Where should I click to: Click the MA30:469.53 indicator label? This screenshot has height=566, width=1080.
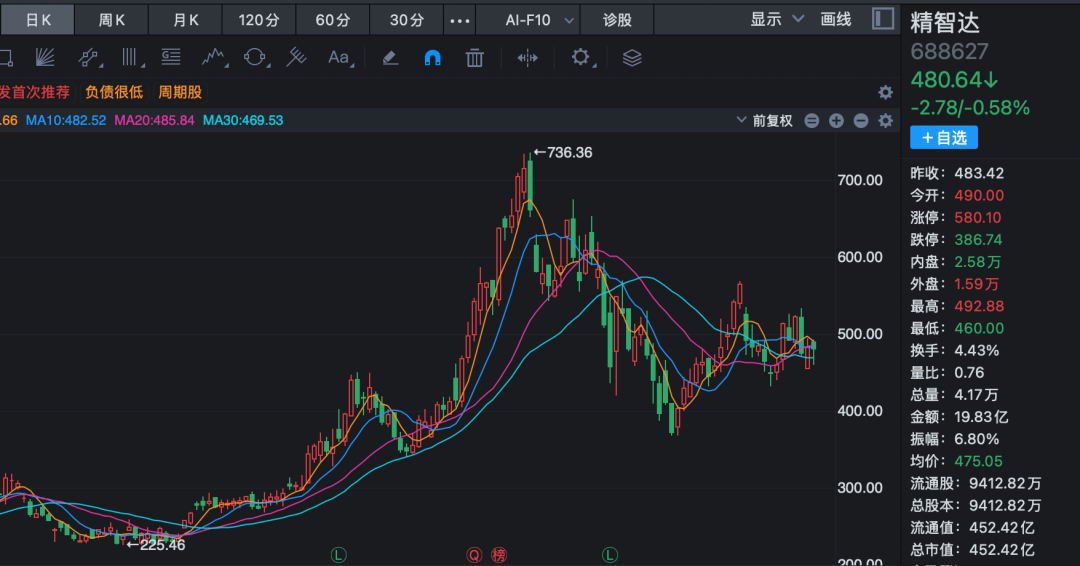tap(243, 120)
